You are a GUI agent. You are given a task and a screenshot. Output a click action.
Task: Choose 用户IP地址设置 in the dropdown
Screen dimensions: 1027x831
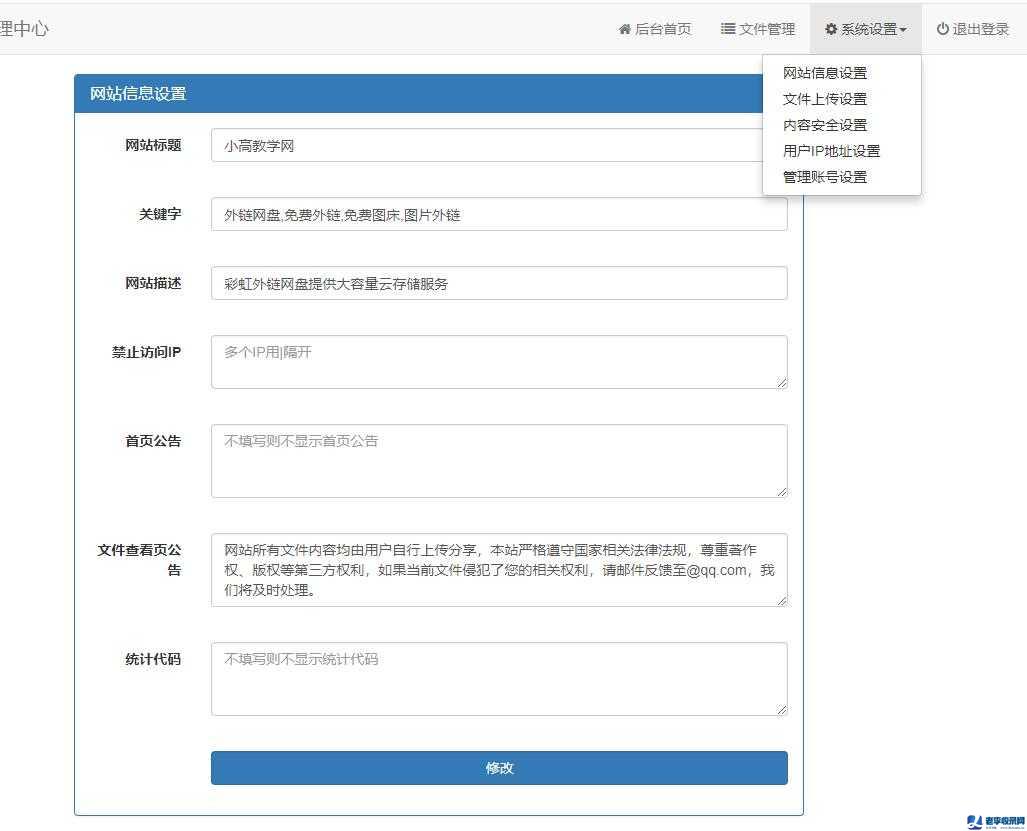tap(831, 151)
